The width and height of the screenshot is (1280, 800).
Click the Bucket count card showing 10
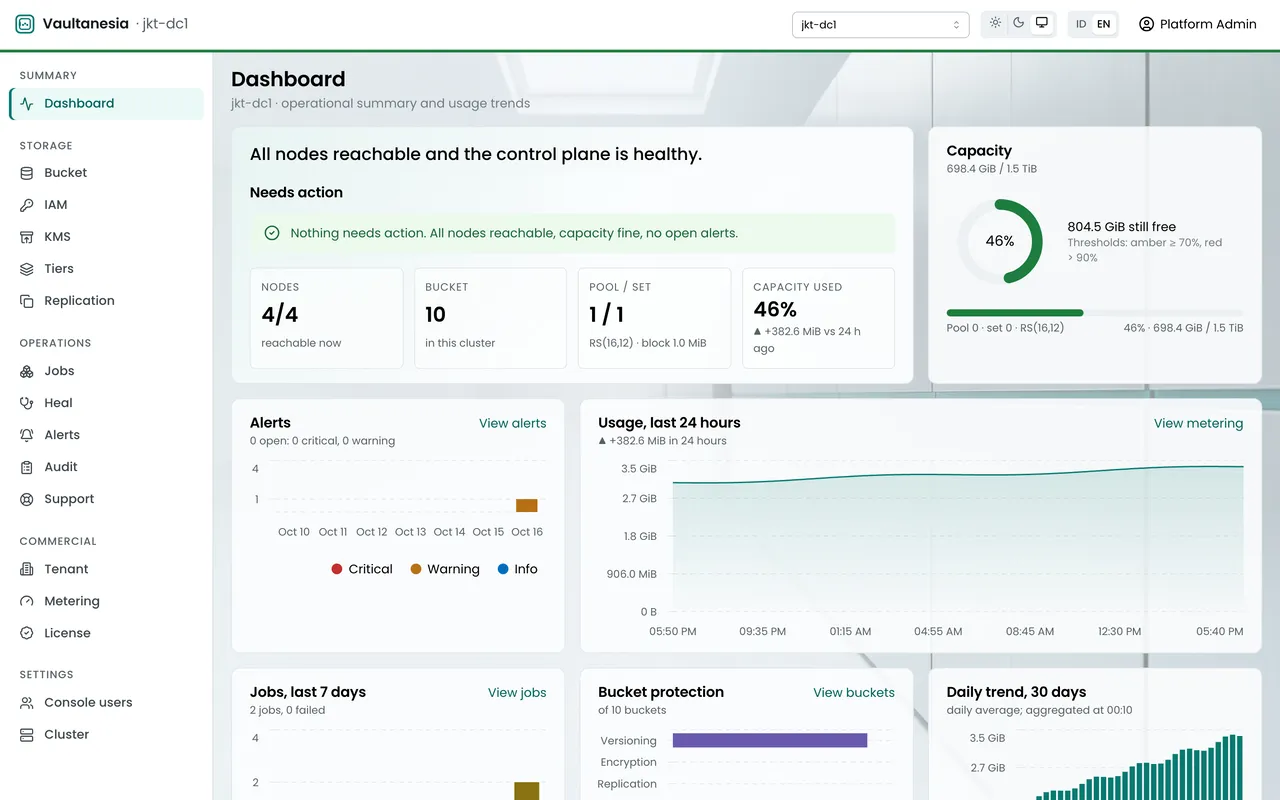point(490,318)
